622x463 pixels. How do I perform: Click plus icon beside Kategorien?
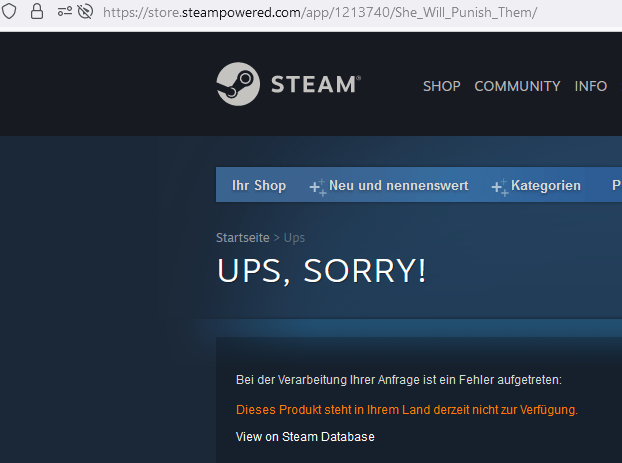499,187
